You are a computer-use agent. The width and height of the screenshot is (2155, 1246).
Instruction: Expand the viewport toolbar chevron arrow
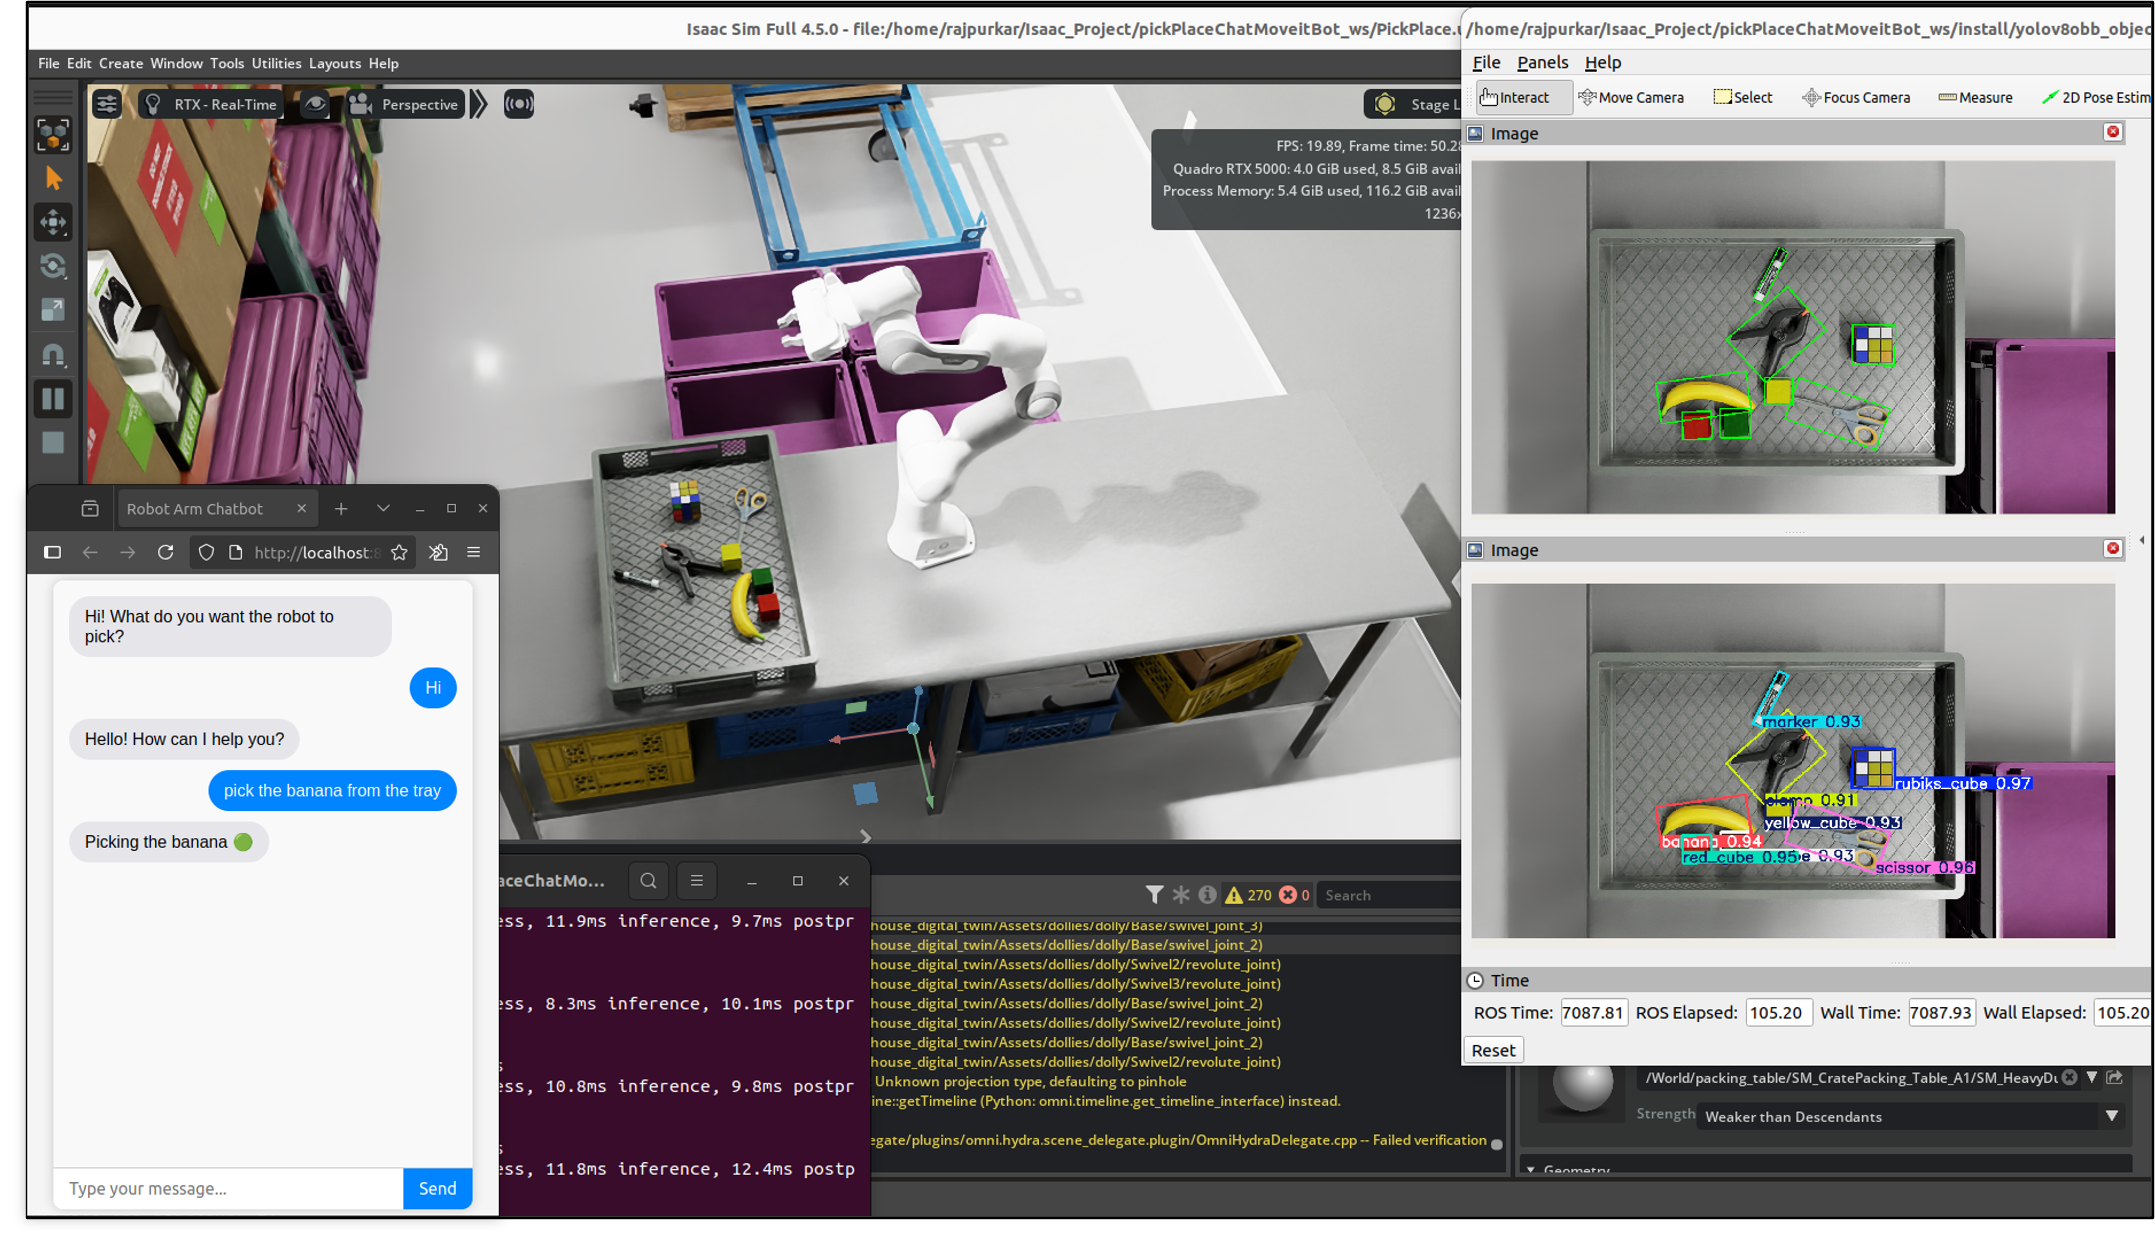click(x=479, y=104)
